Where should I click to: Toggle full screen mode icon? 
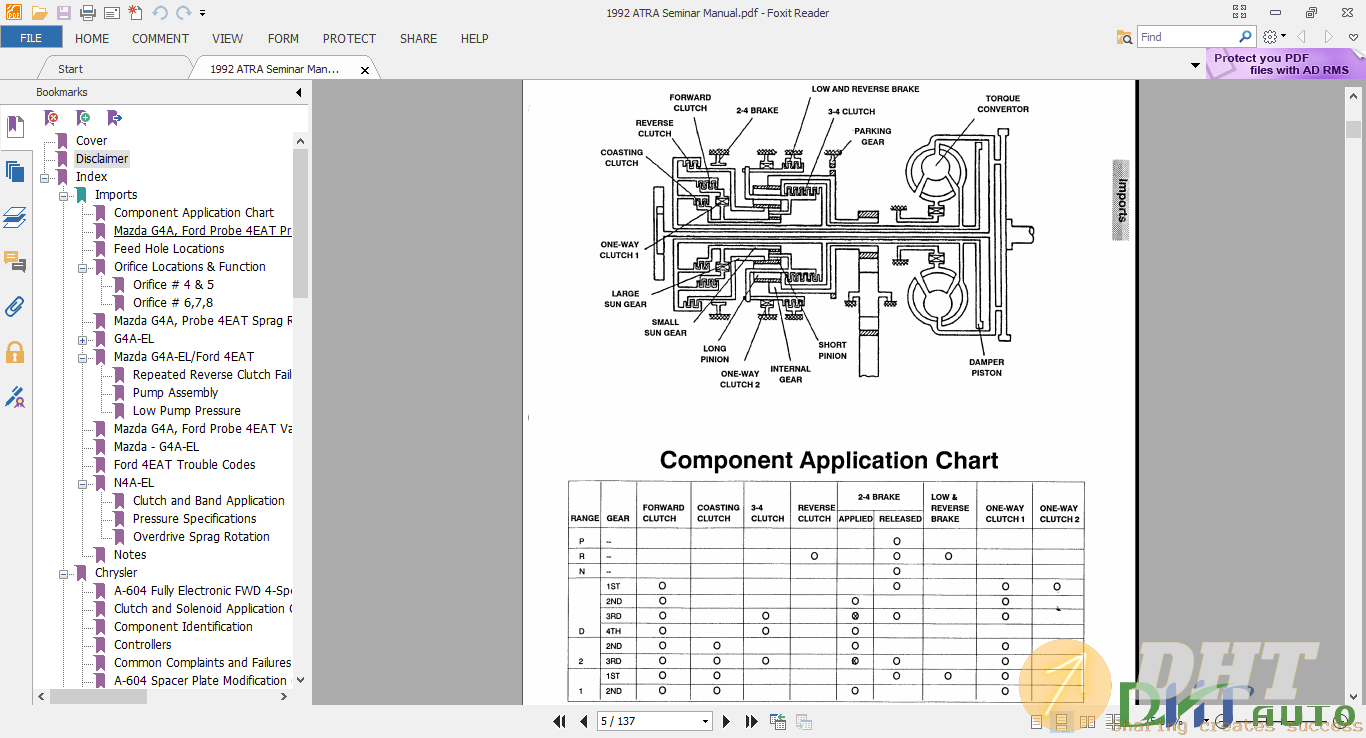[x=1240, y=12]
